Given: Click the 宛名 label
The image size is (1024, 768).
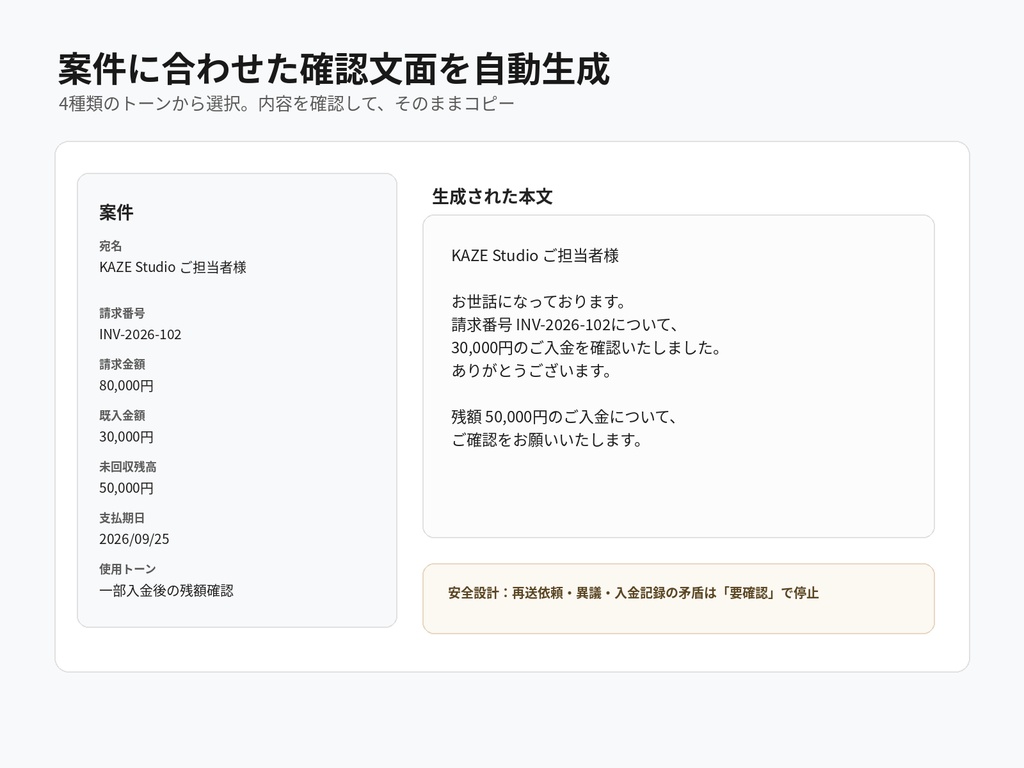Looking at the screenshot, I should (x=110, y=246).
